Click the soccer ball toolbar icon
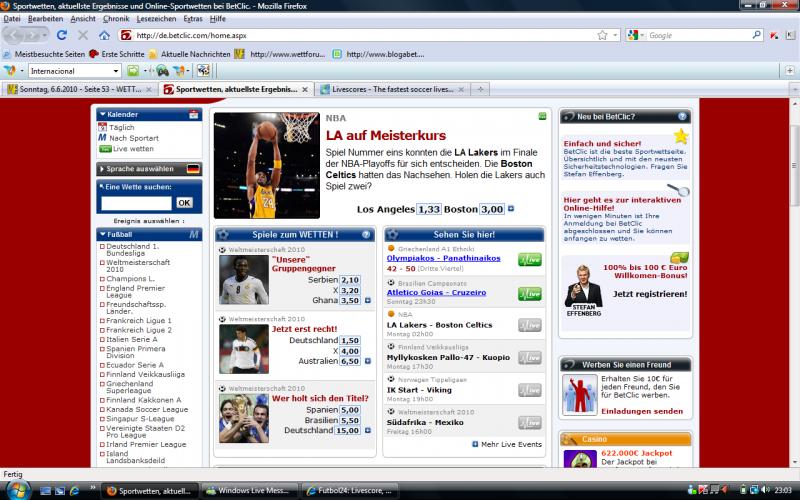800x500 pixels. (204, 70)
